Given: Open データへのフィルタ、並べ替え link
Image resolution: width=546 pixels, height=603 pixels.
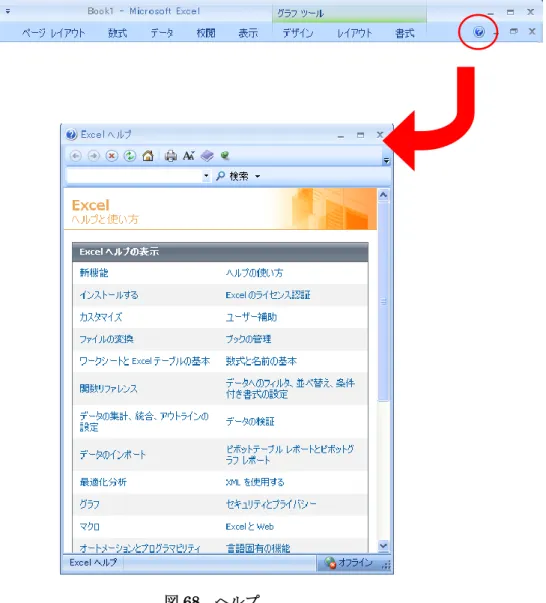Looking at the screenshot, I should [x=290, y=388].
